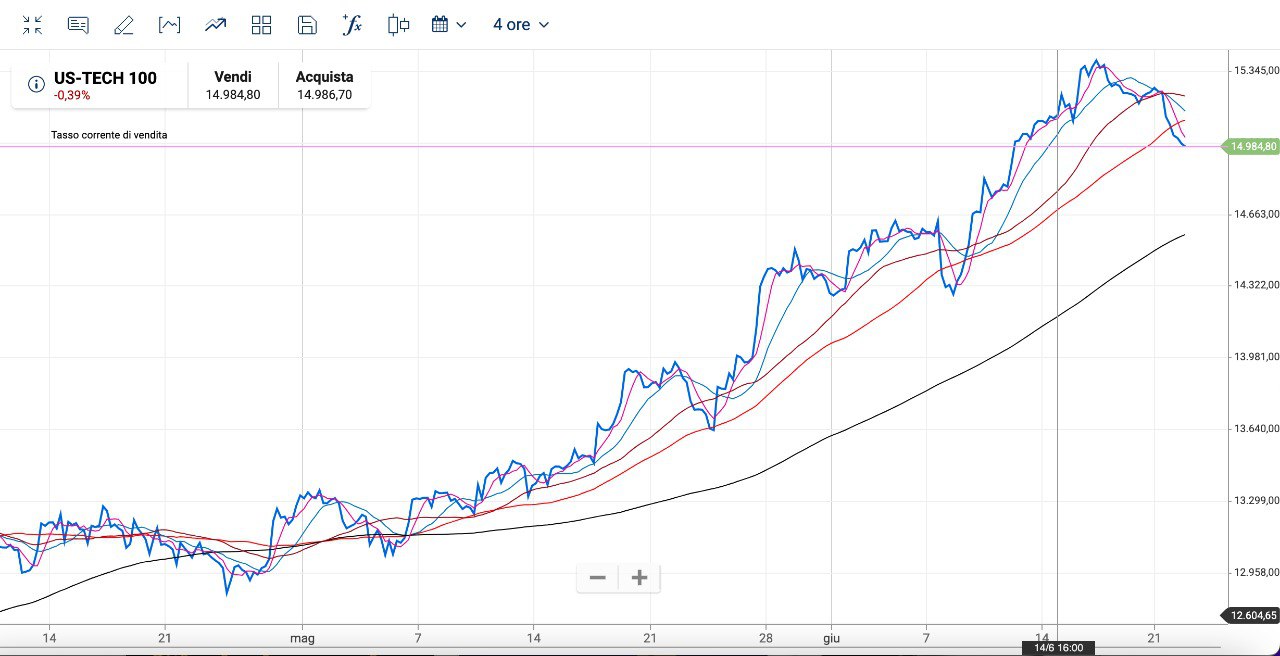Screen dimensions: 1280x656
Task: Open the calendar date range dropdown
Action: [x=449, y=25]
